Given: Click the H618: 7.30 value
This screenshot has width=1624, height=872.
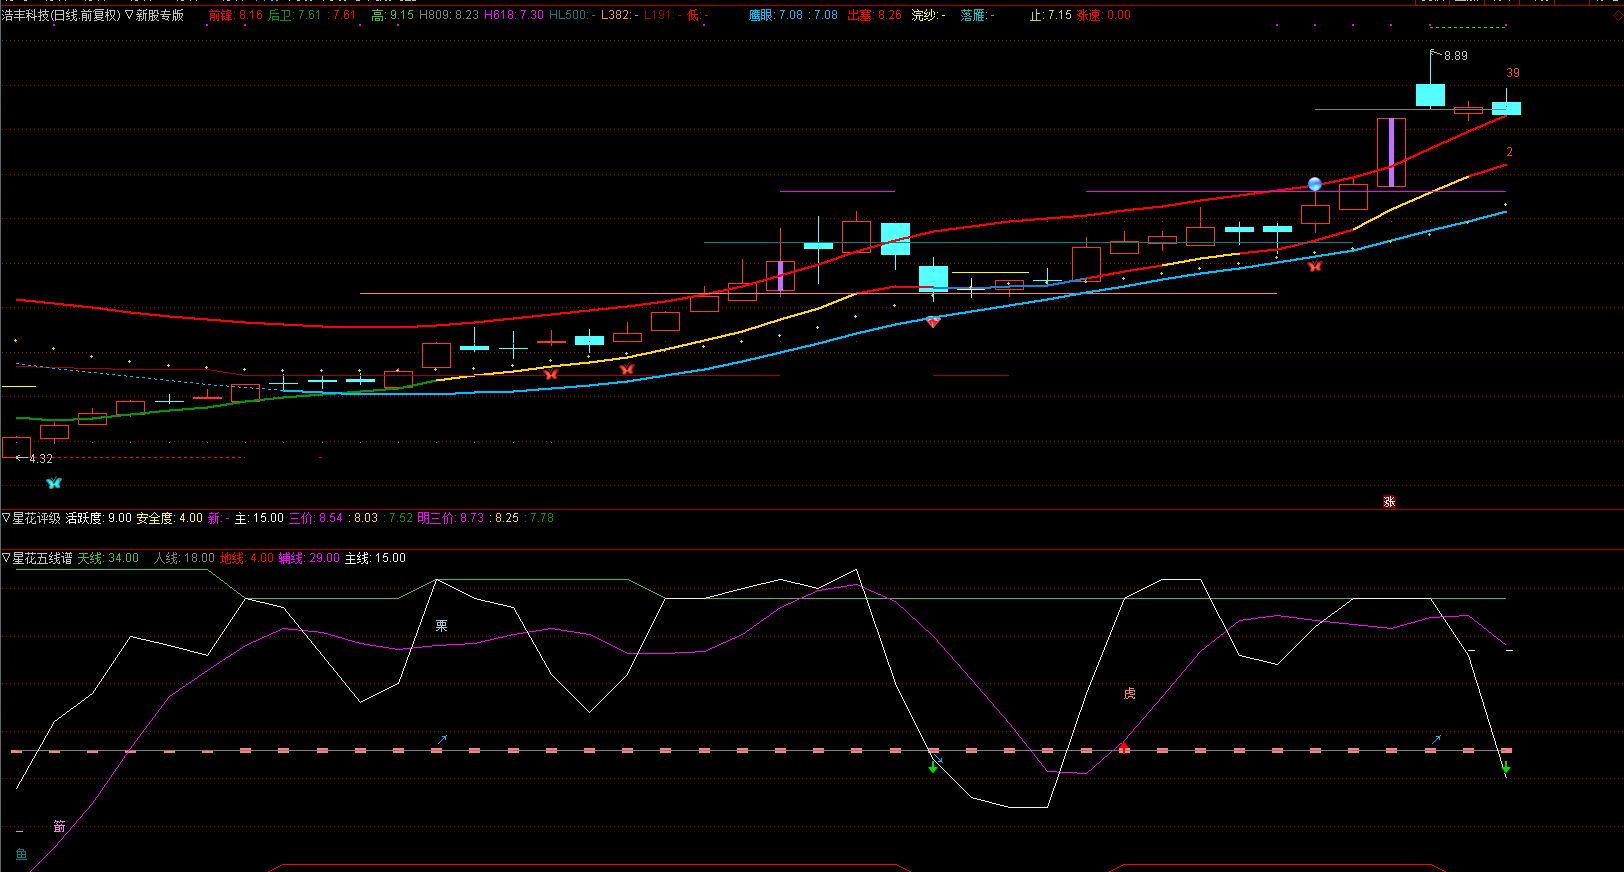Looking at the screenshot, I should click(x=514, y=15).
